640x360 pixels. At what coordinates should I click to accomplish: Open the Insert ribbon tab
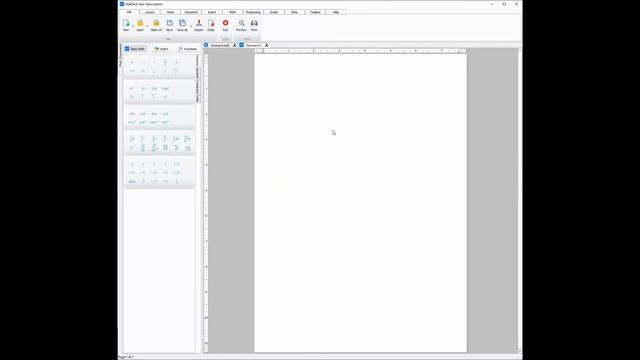click(x=212, y=12)
